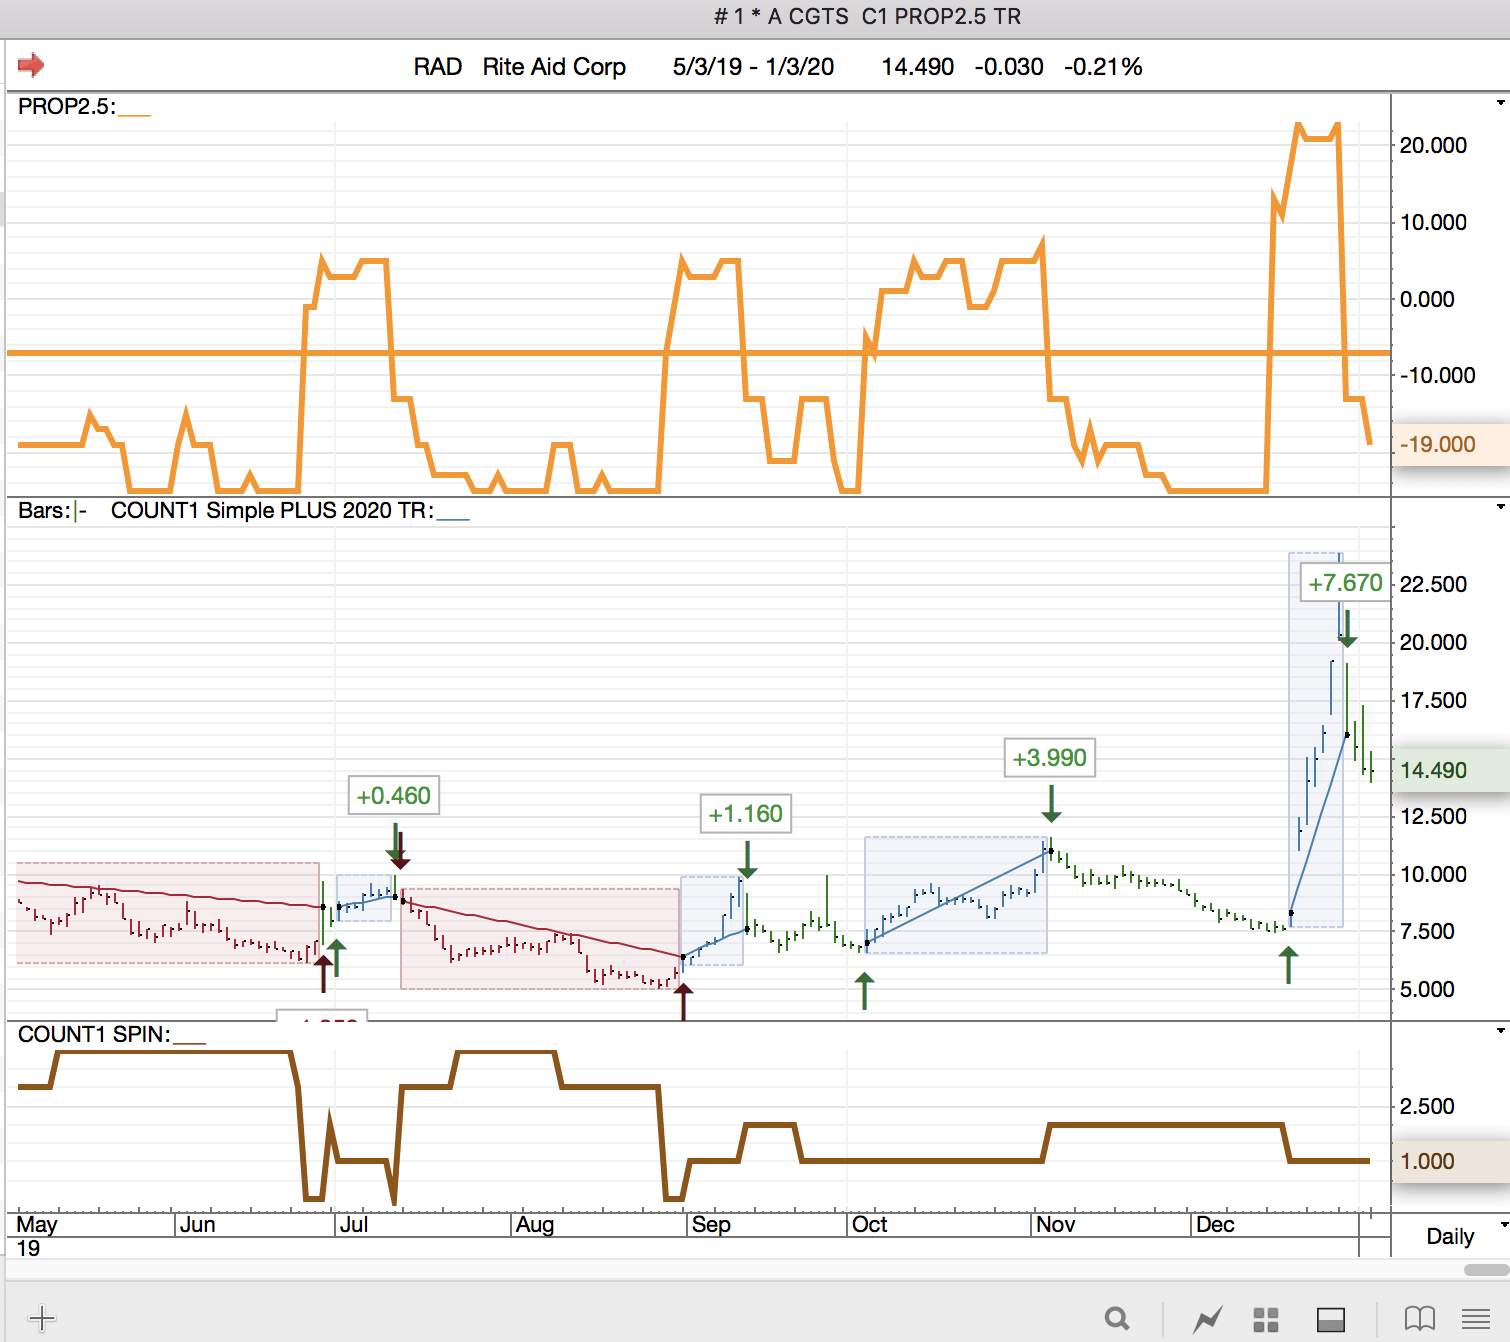Click the COUNT1 Simple PLUS blue line swatch
This screenshot has width=1510, height=1342.
click(453, 518)
